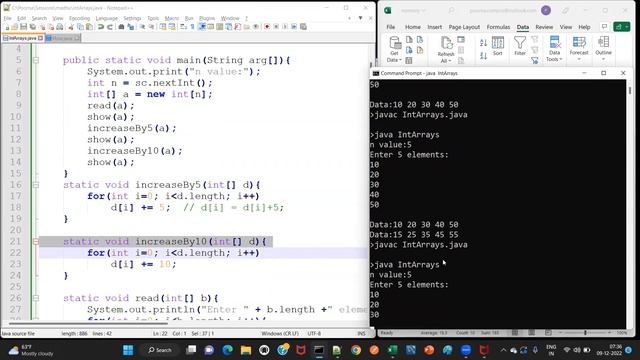Switch to Excel Insert tab

coord(434,27)
